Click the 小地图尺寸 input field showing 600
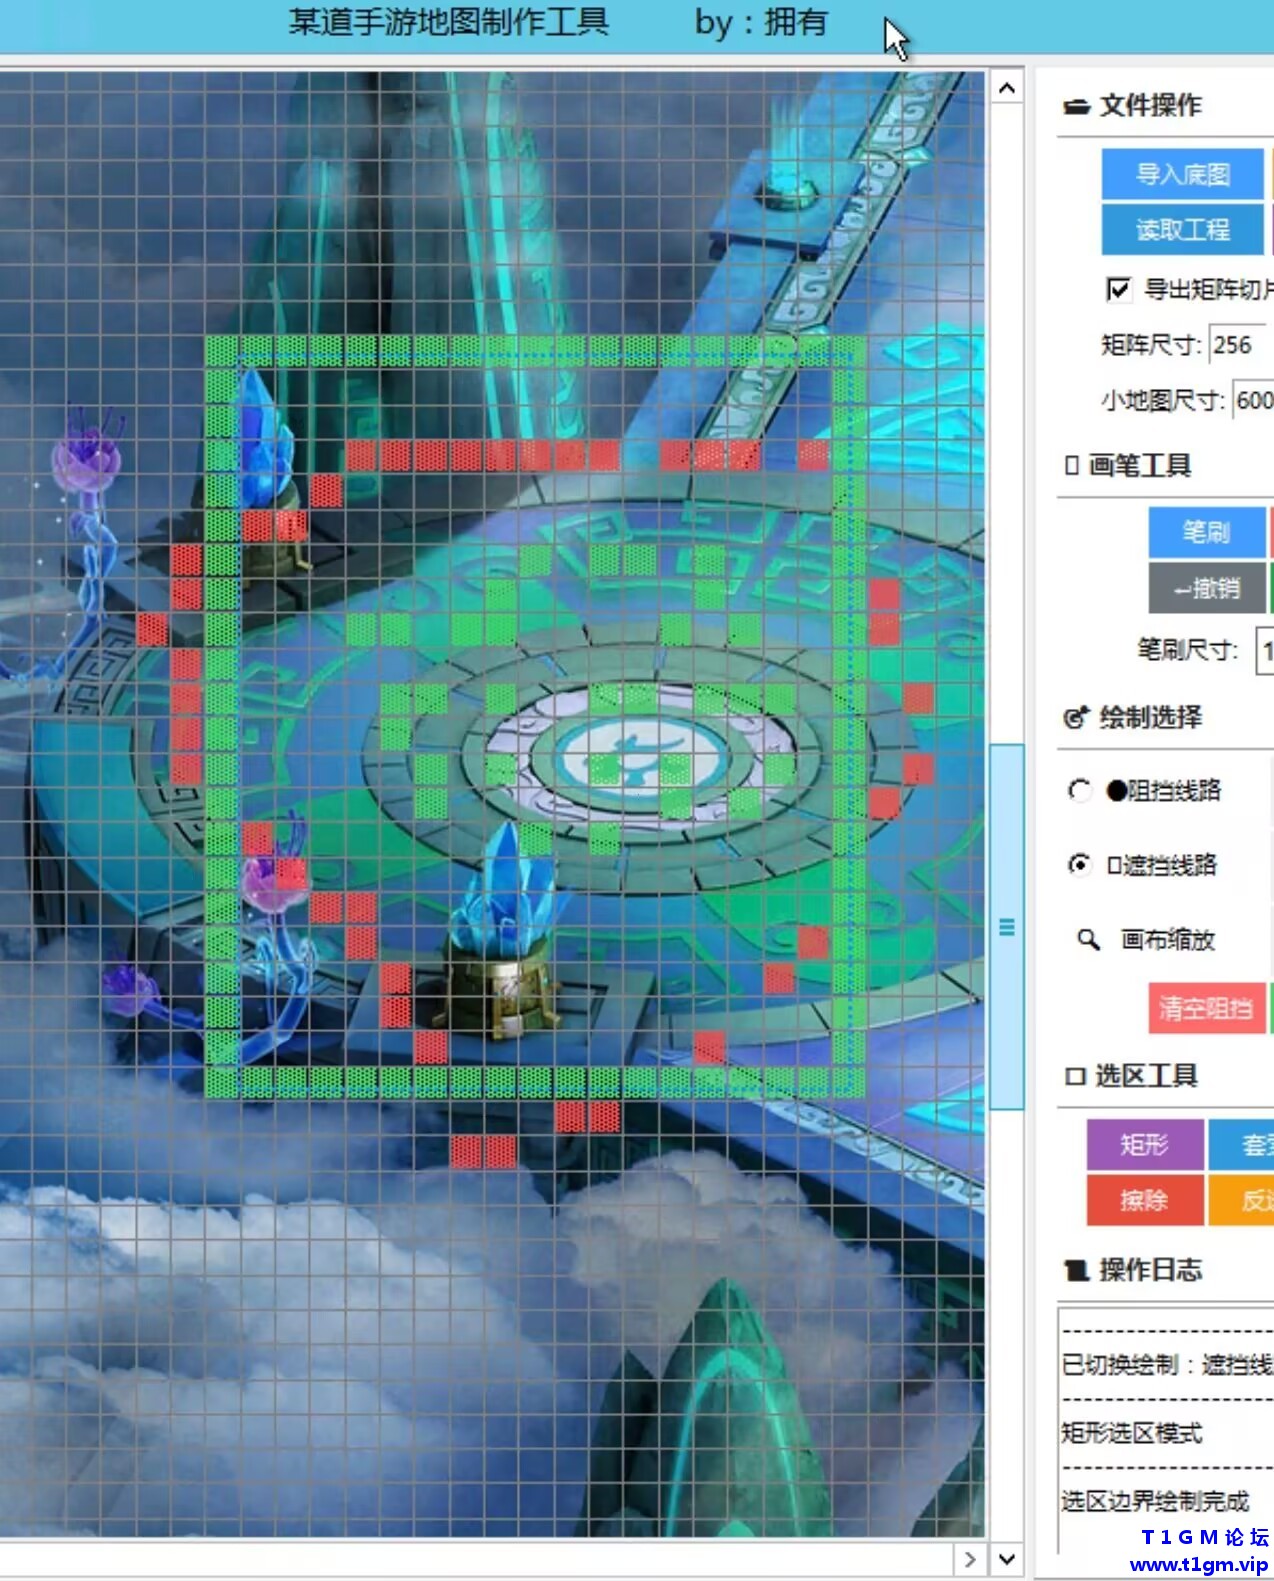 pos(1253,400)
